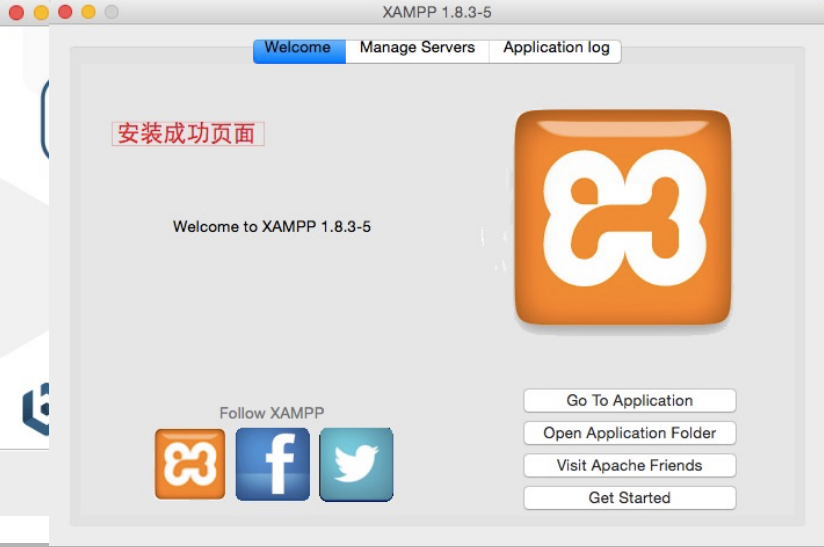Open the Facebook follow icon
Screen dimensions: 824x547
pyautogui.click(x=273, y=464)
